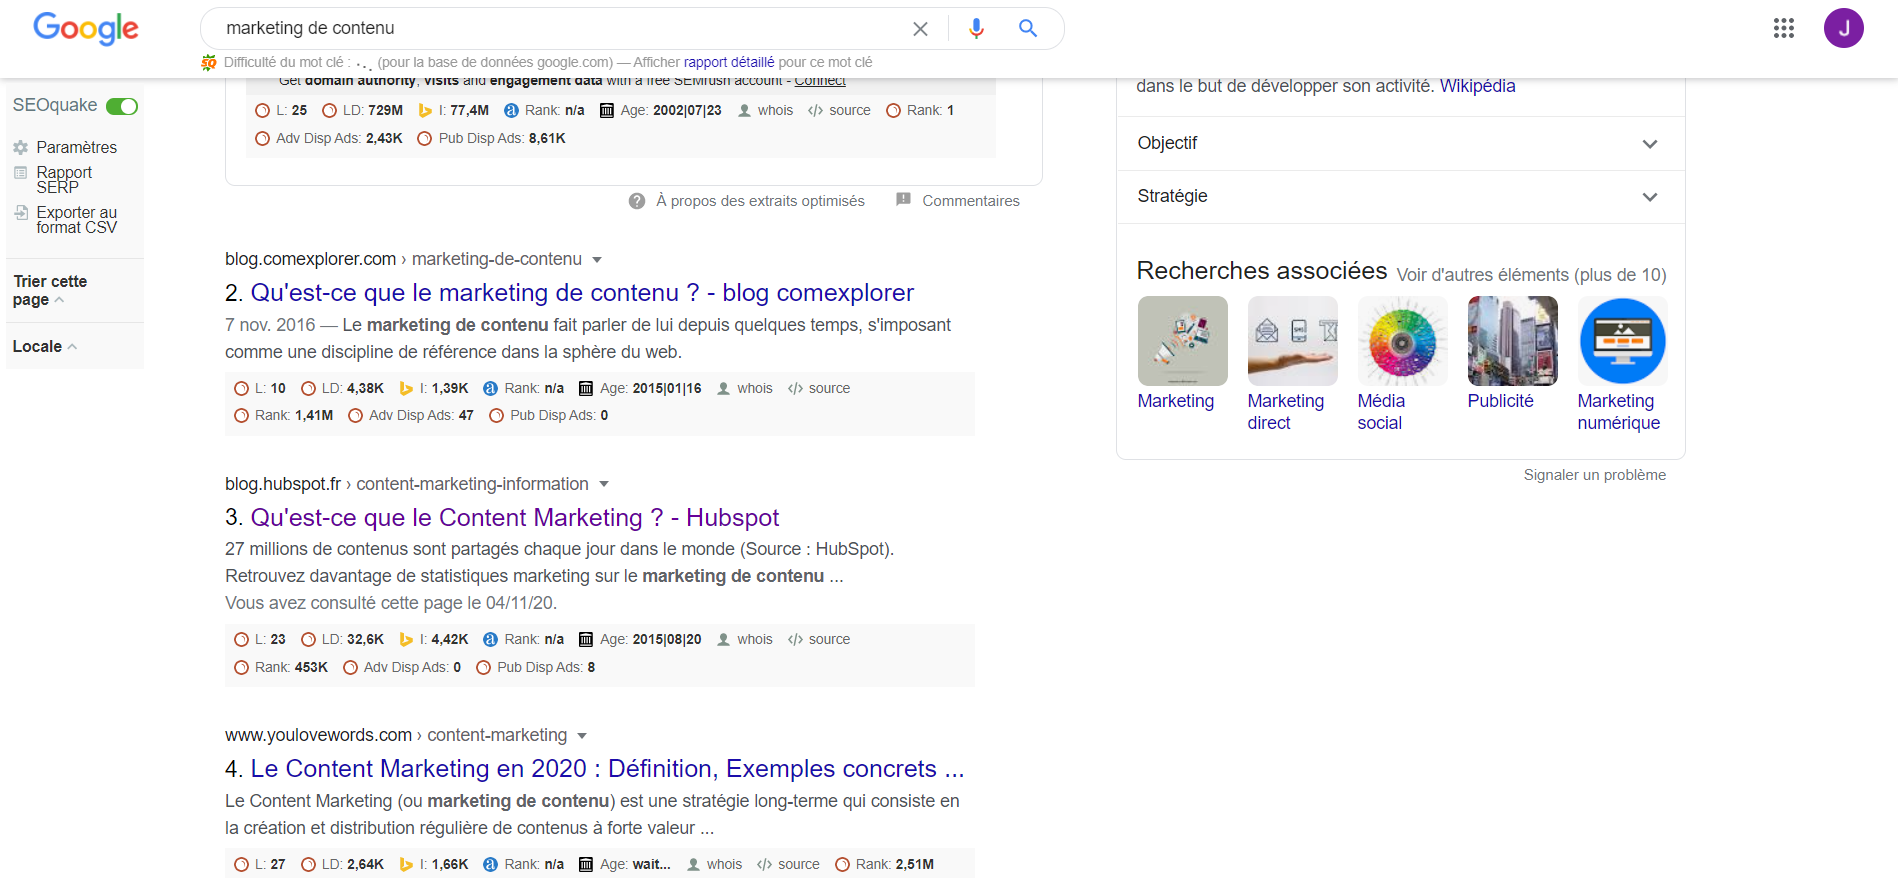
Task: Click the SEOquake keyword difficulty icon
Action: coord(209,62)
